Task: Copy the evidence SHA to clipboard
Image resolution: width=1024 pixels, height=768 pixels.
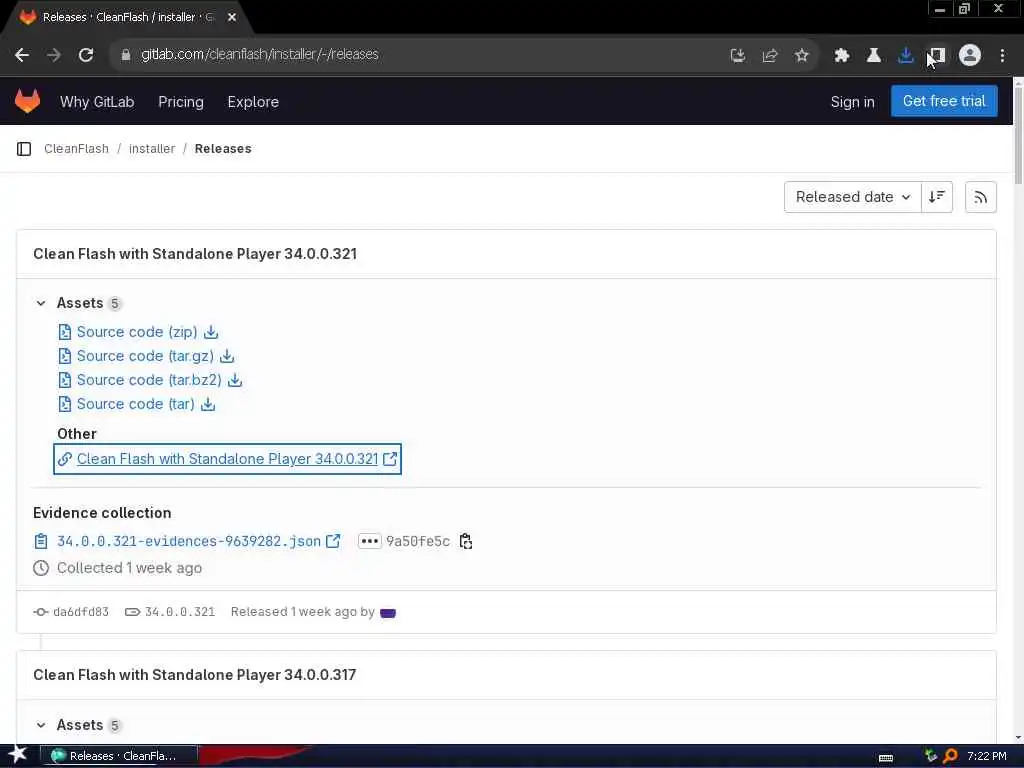Action: coord(466,541)
